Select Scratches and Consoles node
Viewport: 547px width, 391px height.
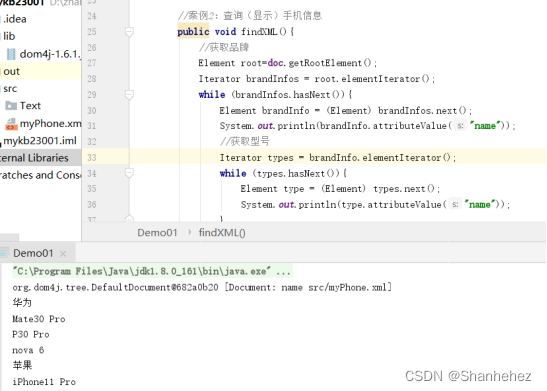pyautogui.click(x=40, y=175)
